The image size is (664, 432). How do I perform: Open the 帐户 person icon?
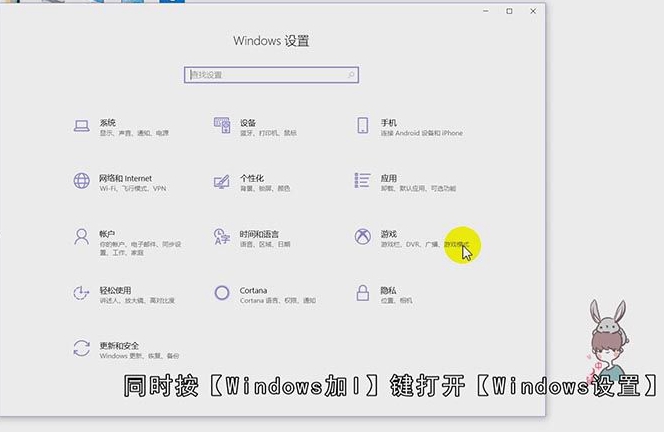82,237
